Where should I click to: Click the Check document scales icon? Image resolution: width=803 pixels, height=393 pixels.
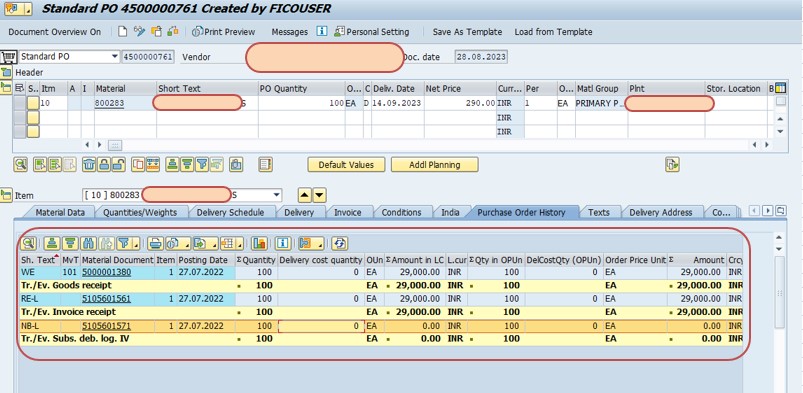(173, 32)
